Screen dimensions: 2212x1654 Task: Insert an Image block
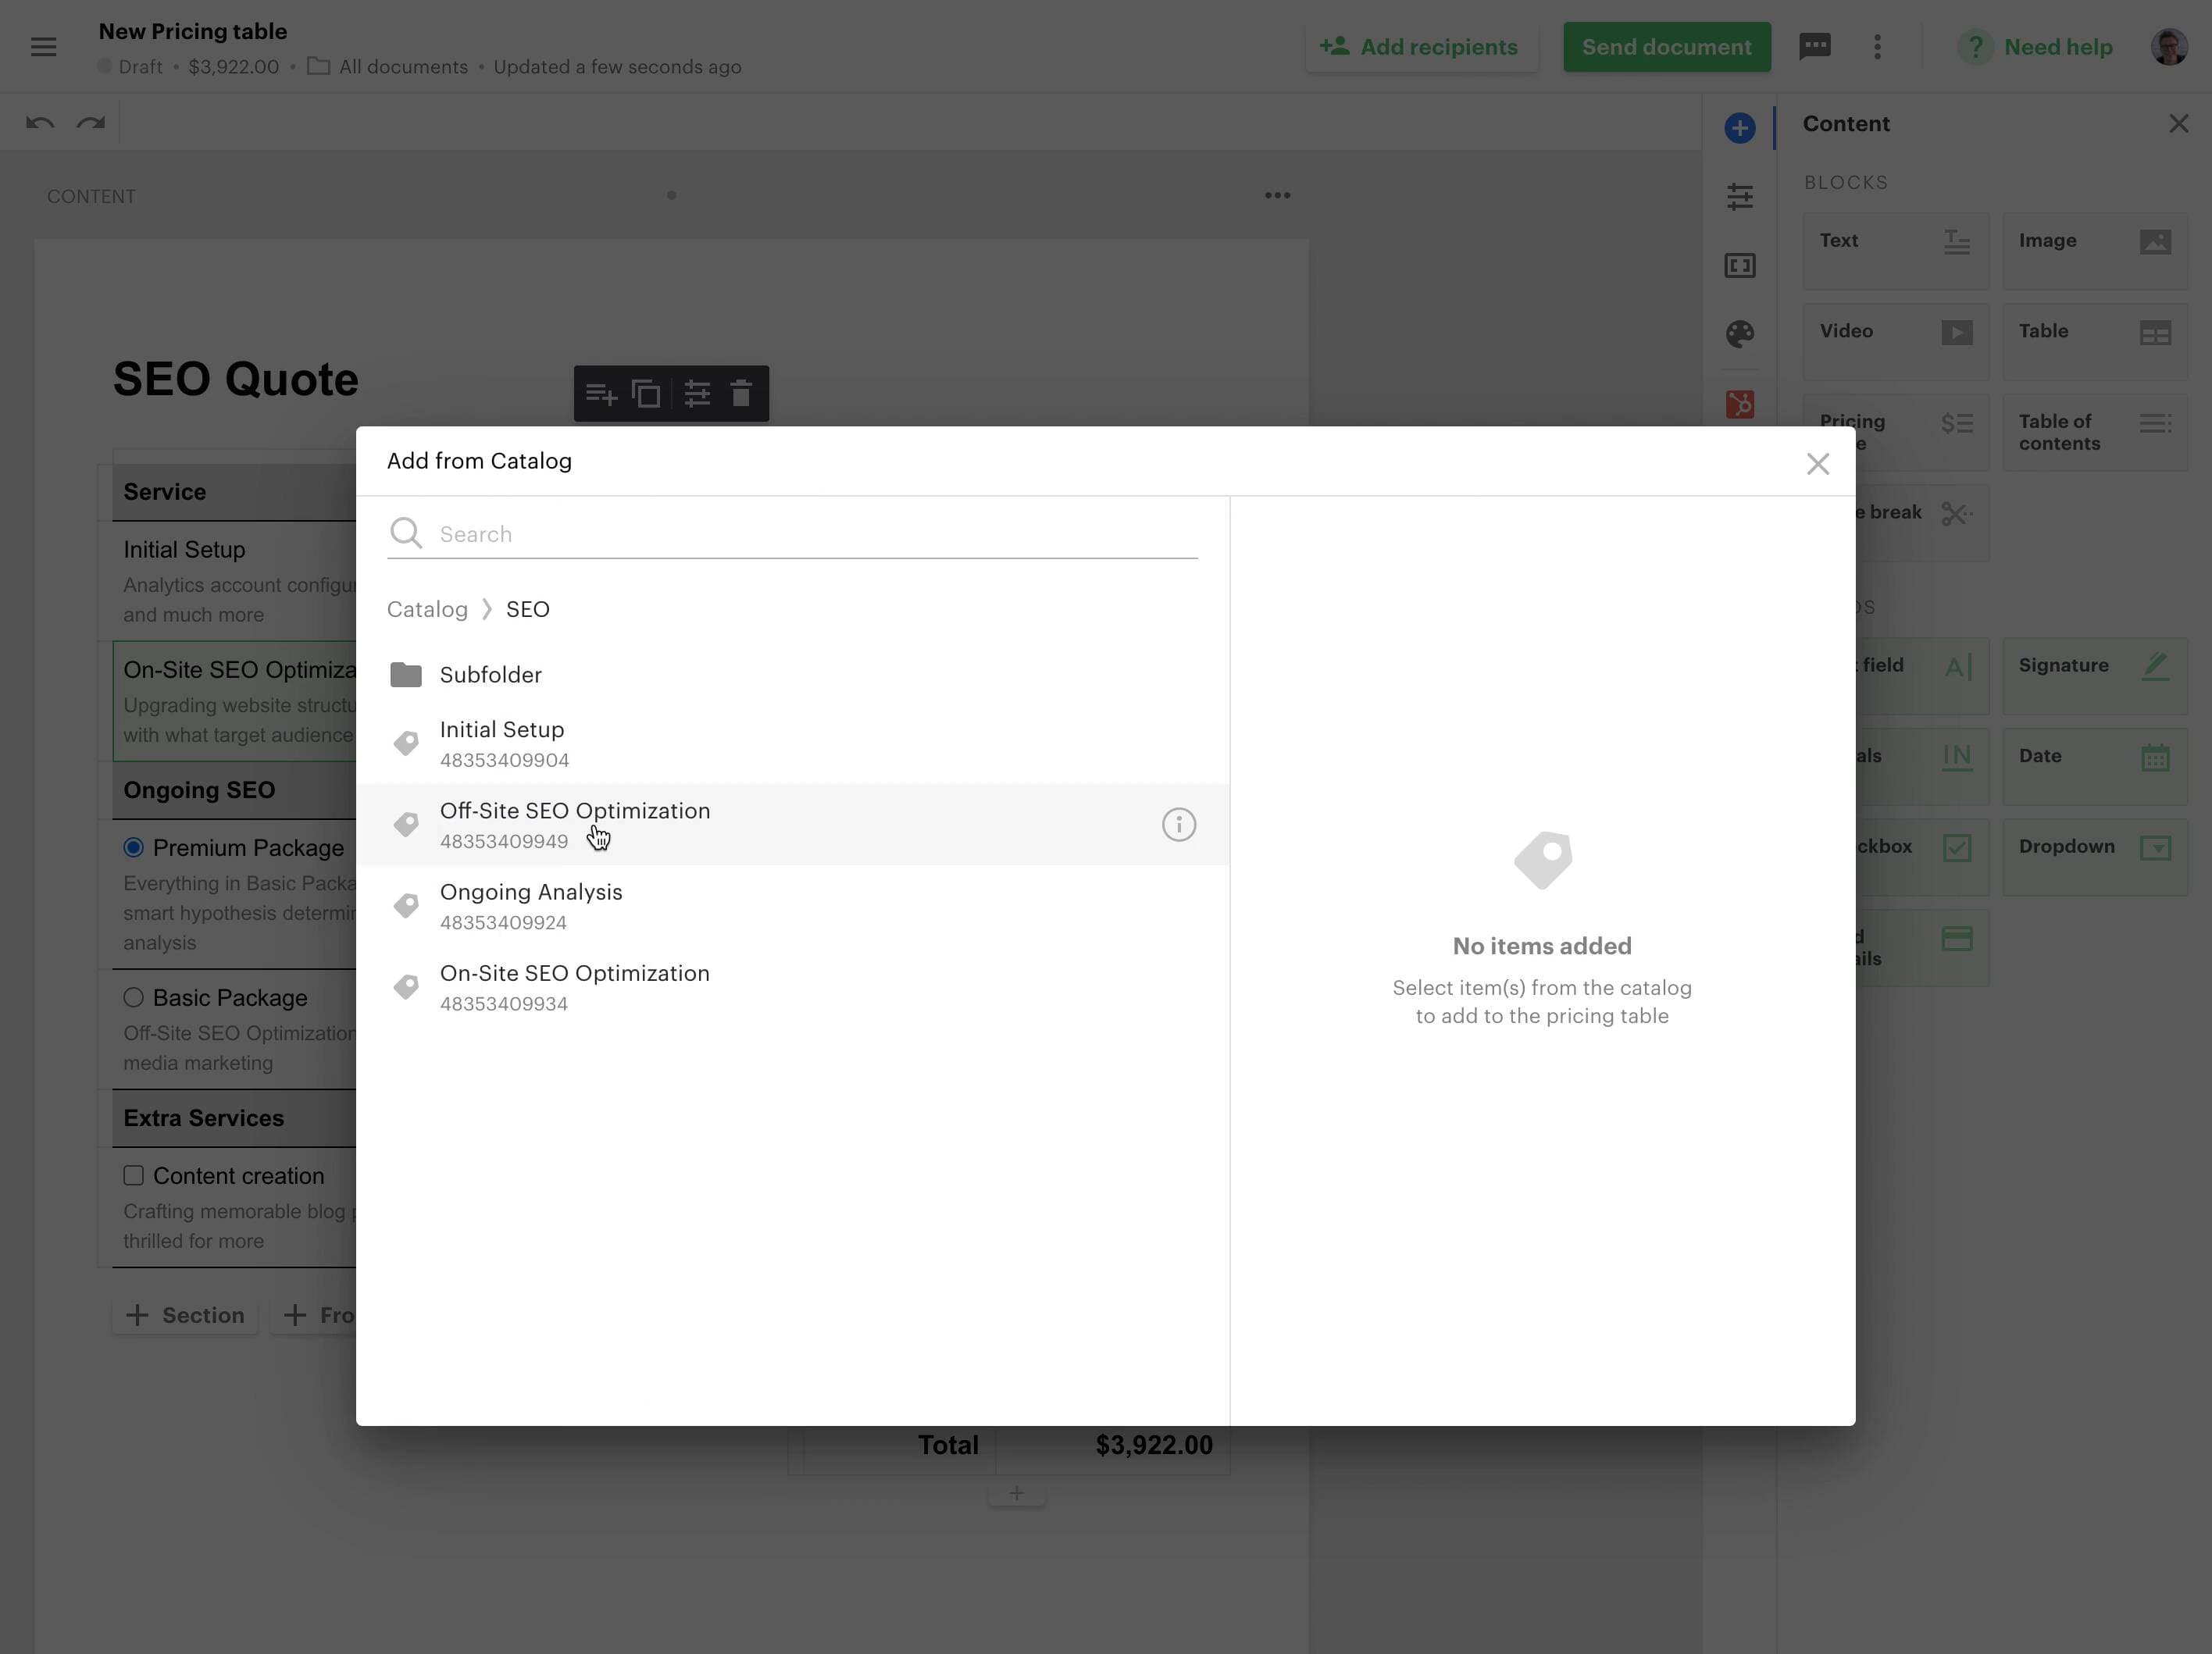pyautogui.click(x=2094, y=251)
